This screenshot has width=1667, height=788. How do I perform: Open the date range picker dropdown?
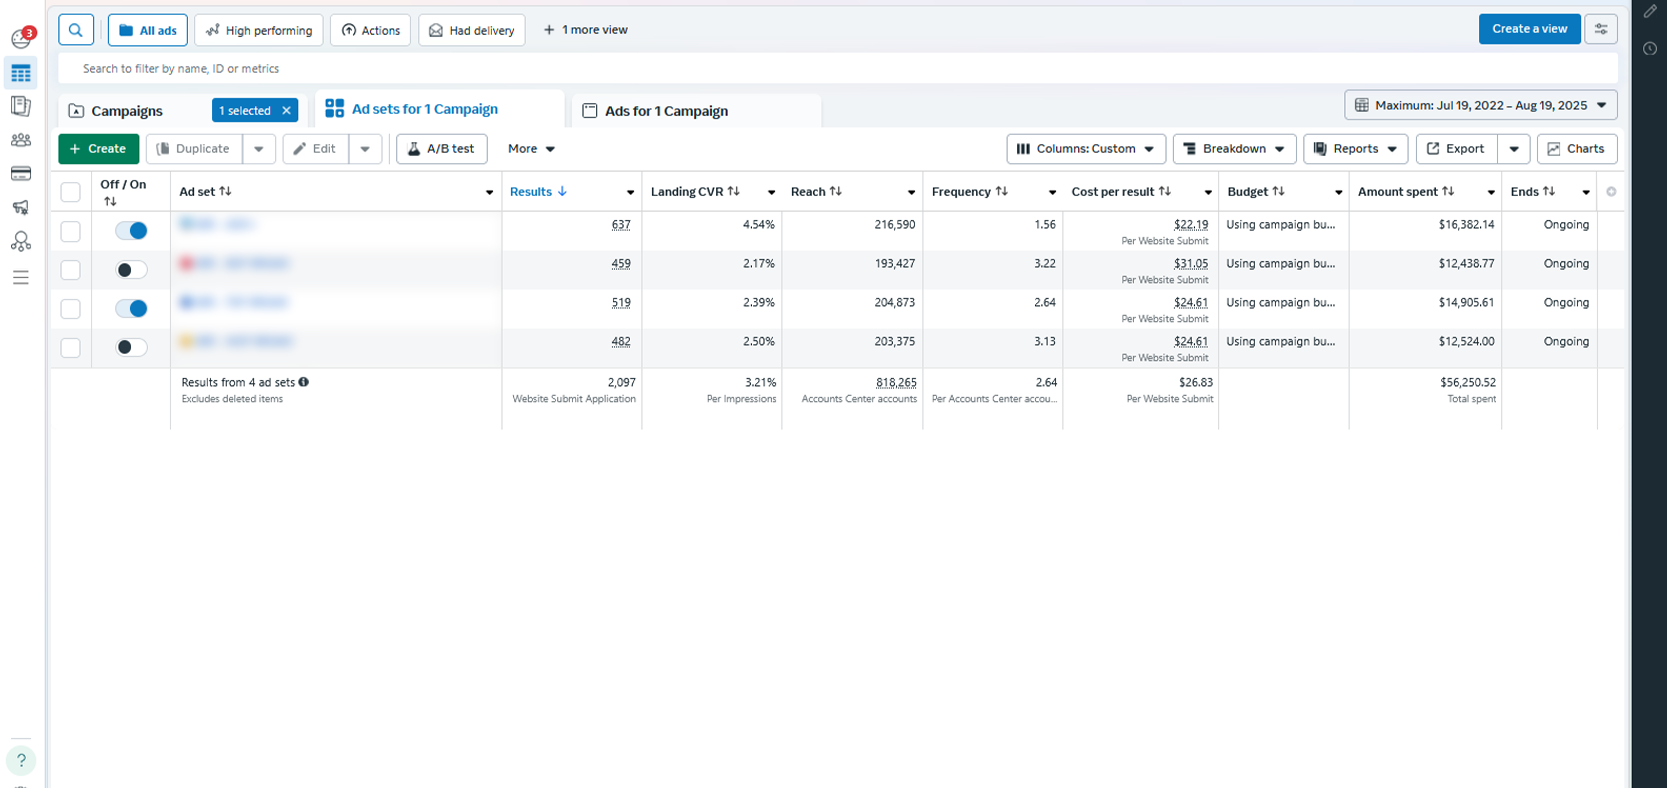[1480, 105]
